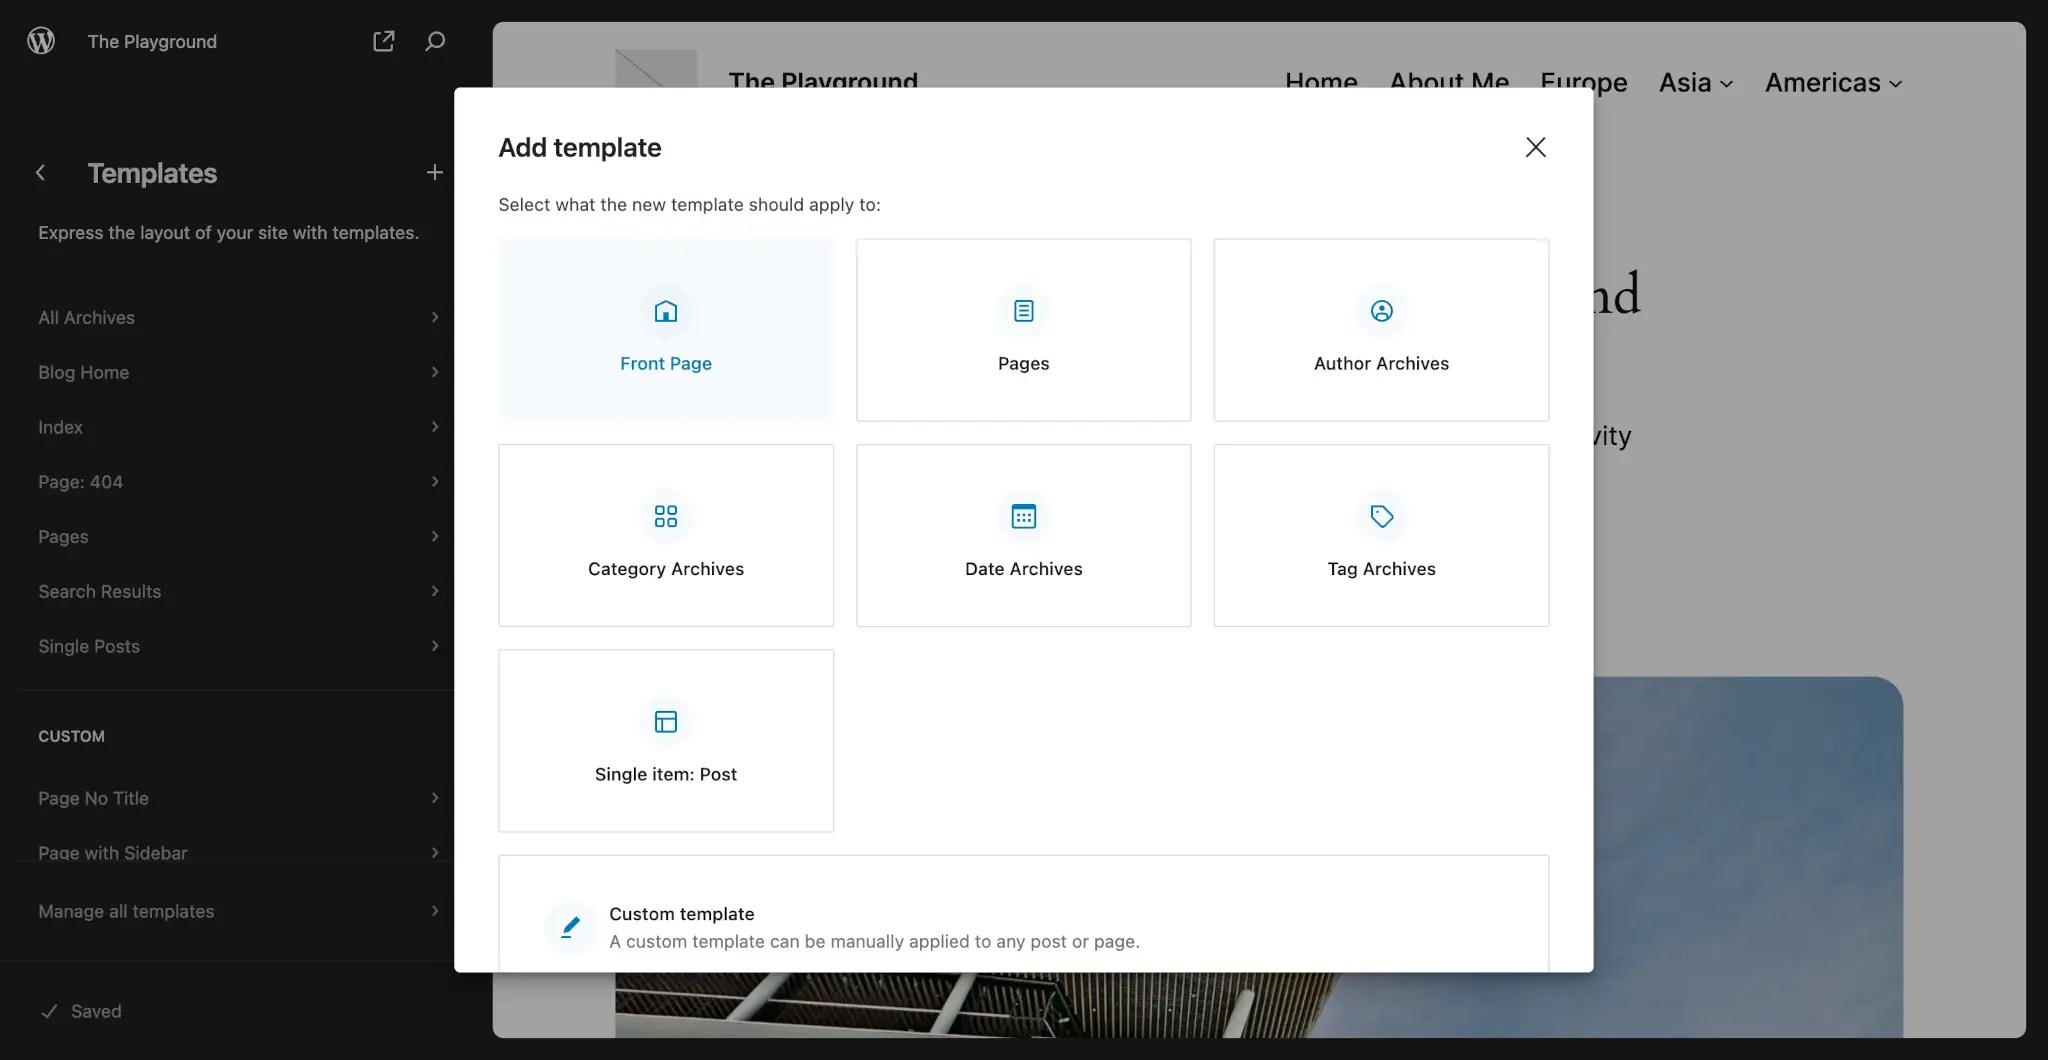Screen dimensions: 2048x1060
Task: Expand the chevron next to Index
Action: click(x=434, y=427)
